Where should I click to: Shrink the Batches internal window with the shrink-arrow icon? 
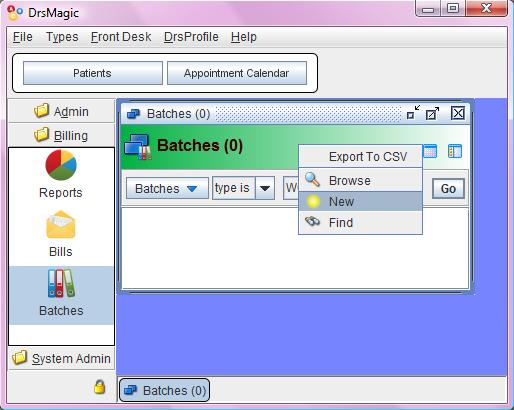tap(414, 113)
